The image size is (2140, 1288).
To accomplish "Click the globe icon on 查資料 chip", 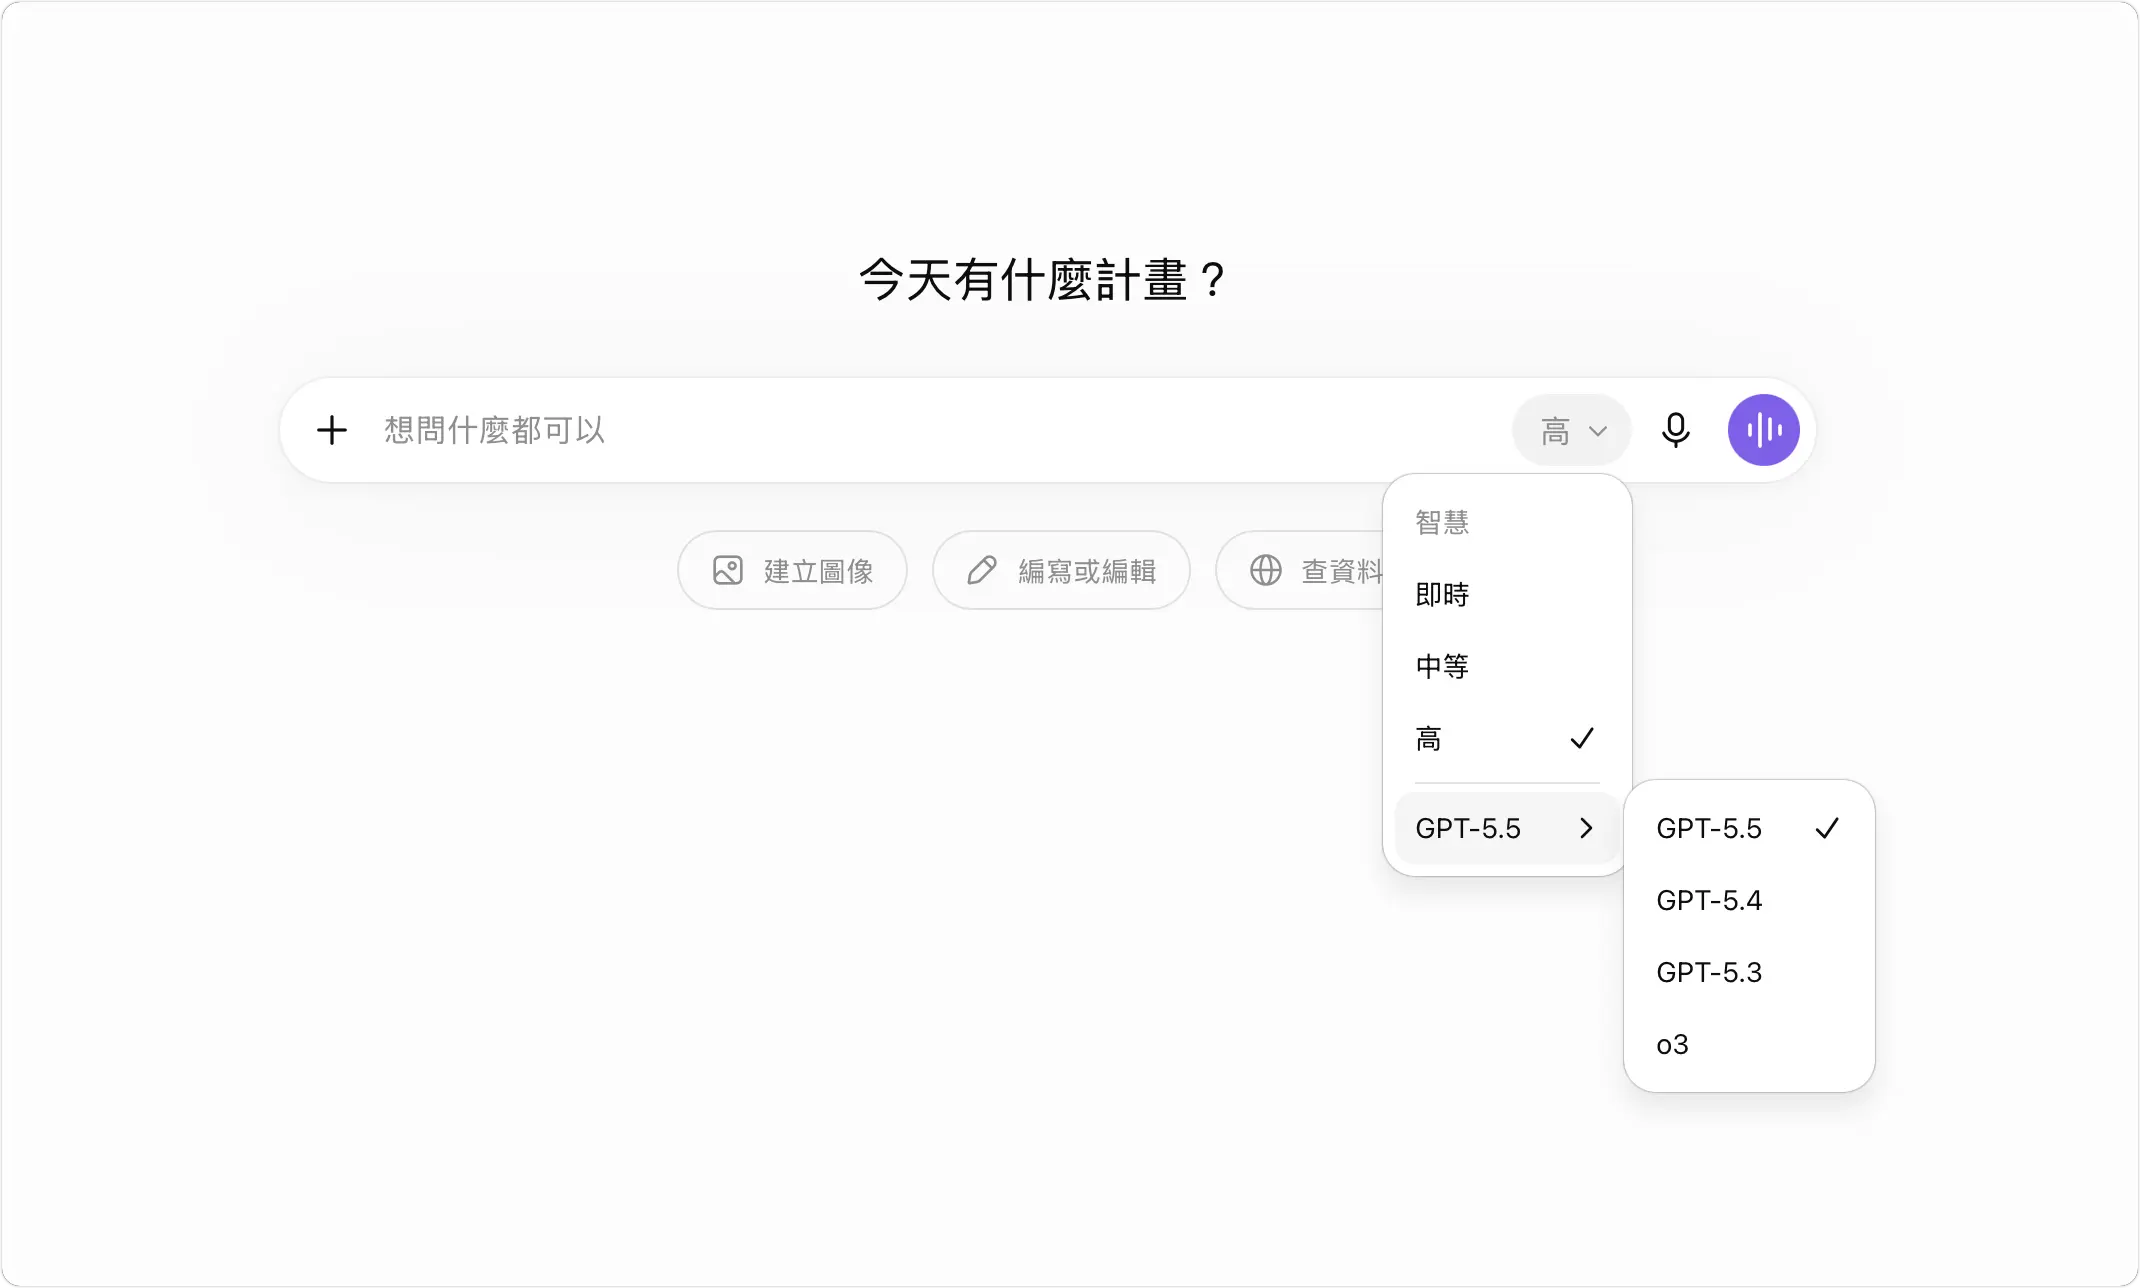I will [x=1266, y=570].
